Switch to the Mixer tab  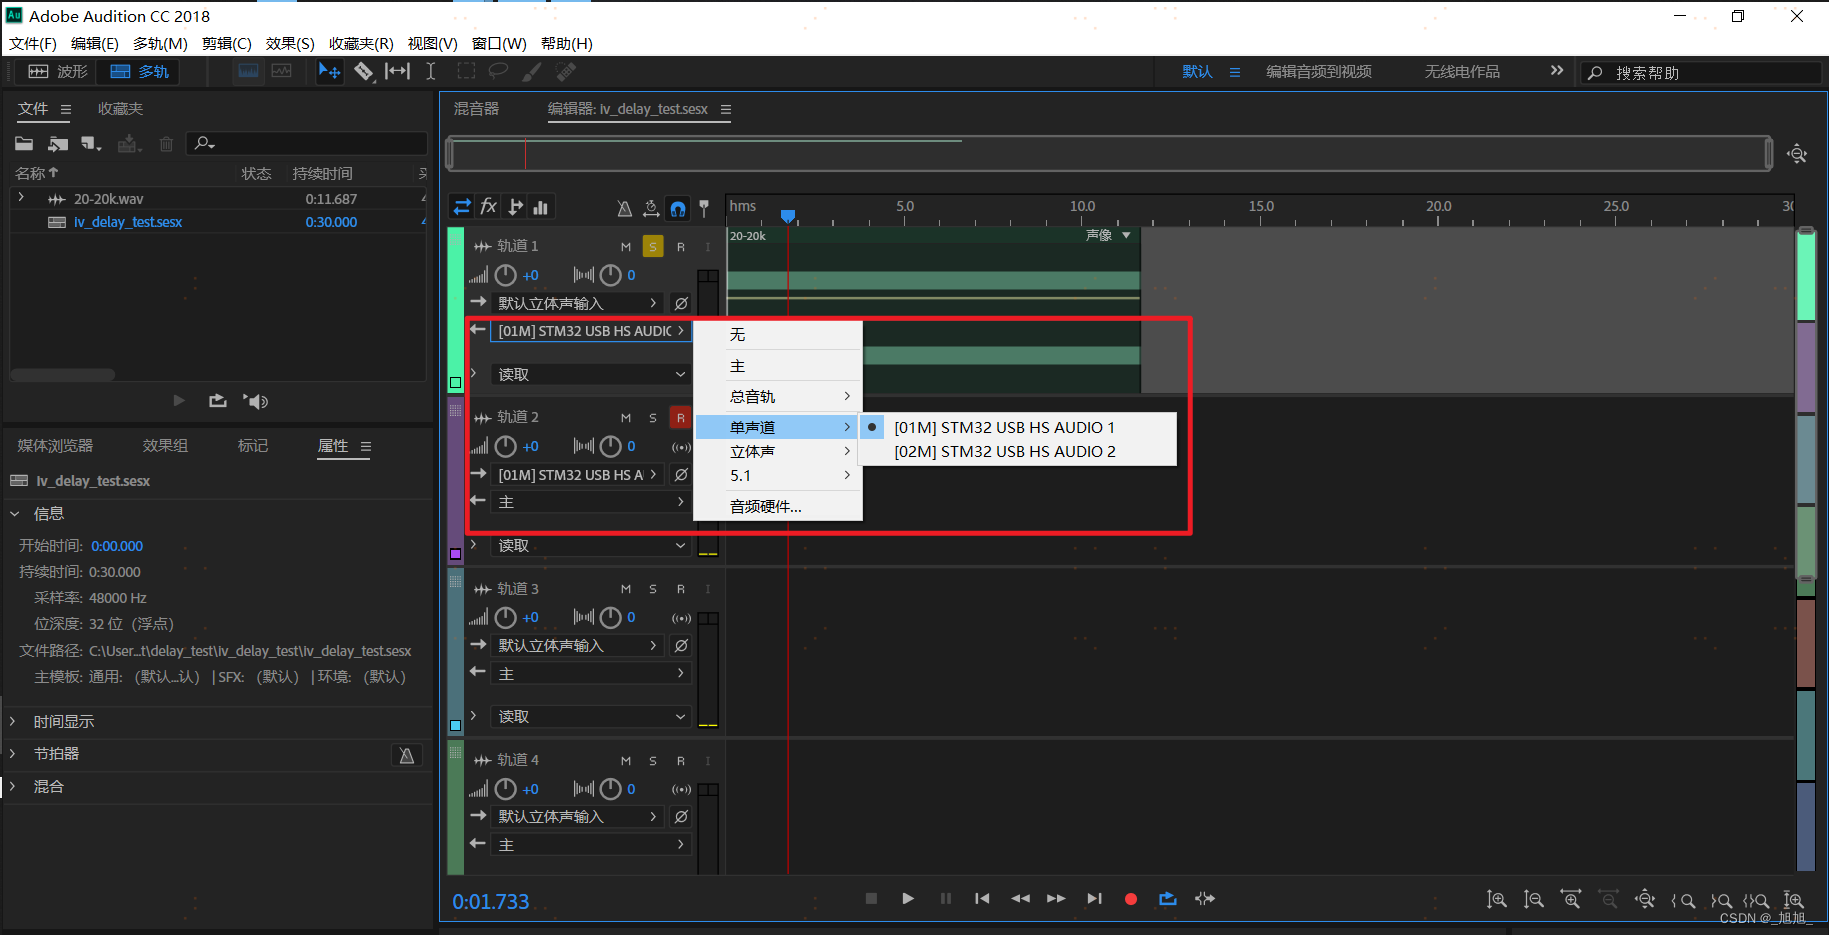coord(476,109)
